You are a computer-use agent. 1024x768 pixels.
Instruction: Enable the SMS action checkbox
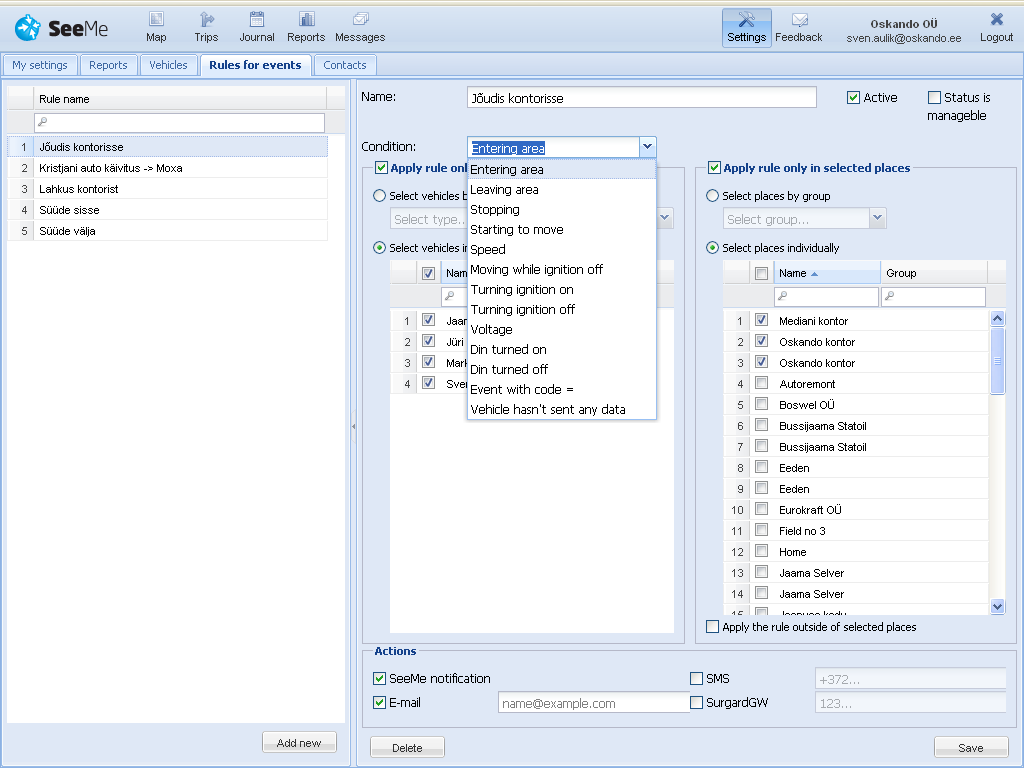point(697,679)
